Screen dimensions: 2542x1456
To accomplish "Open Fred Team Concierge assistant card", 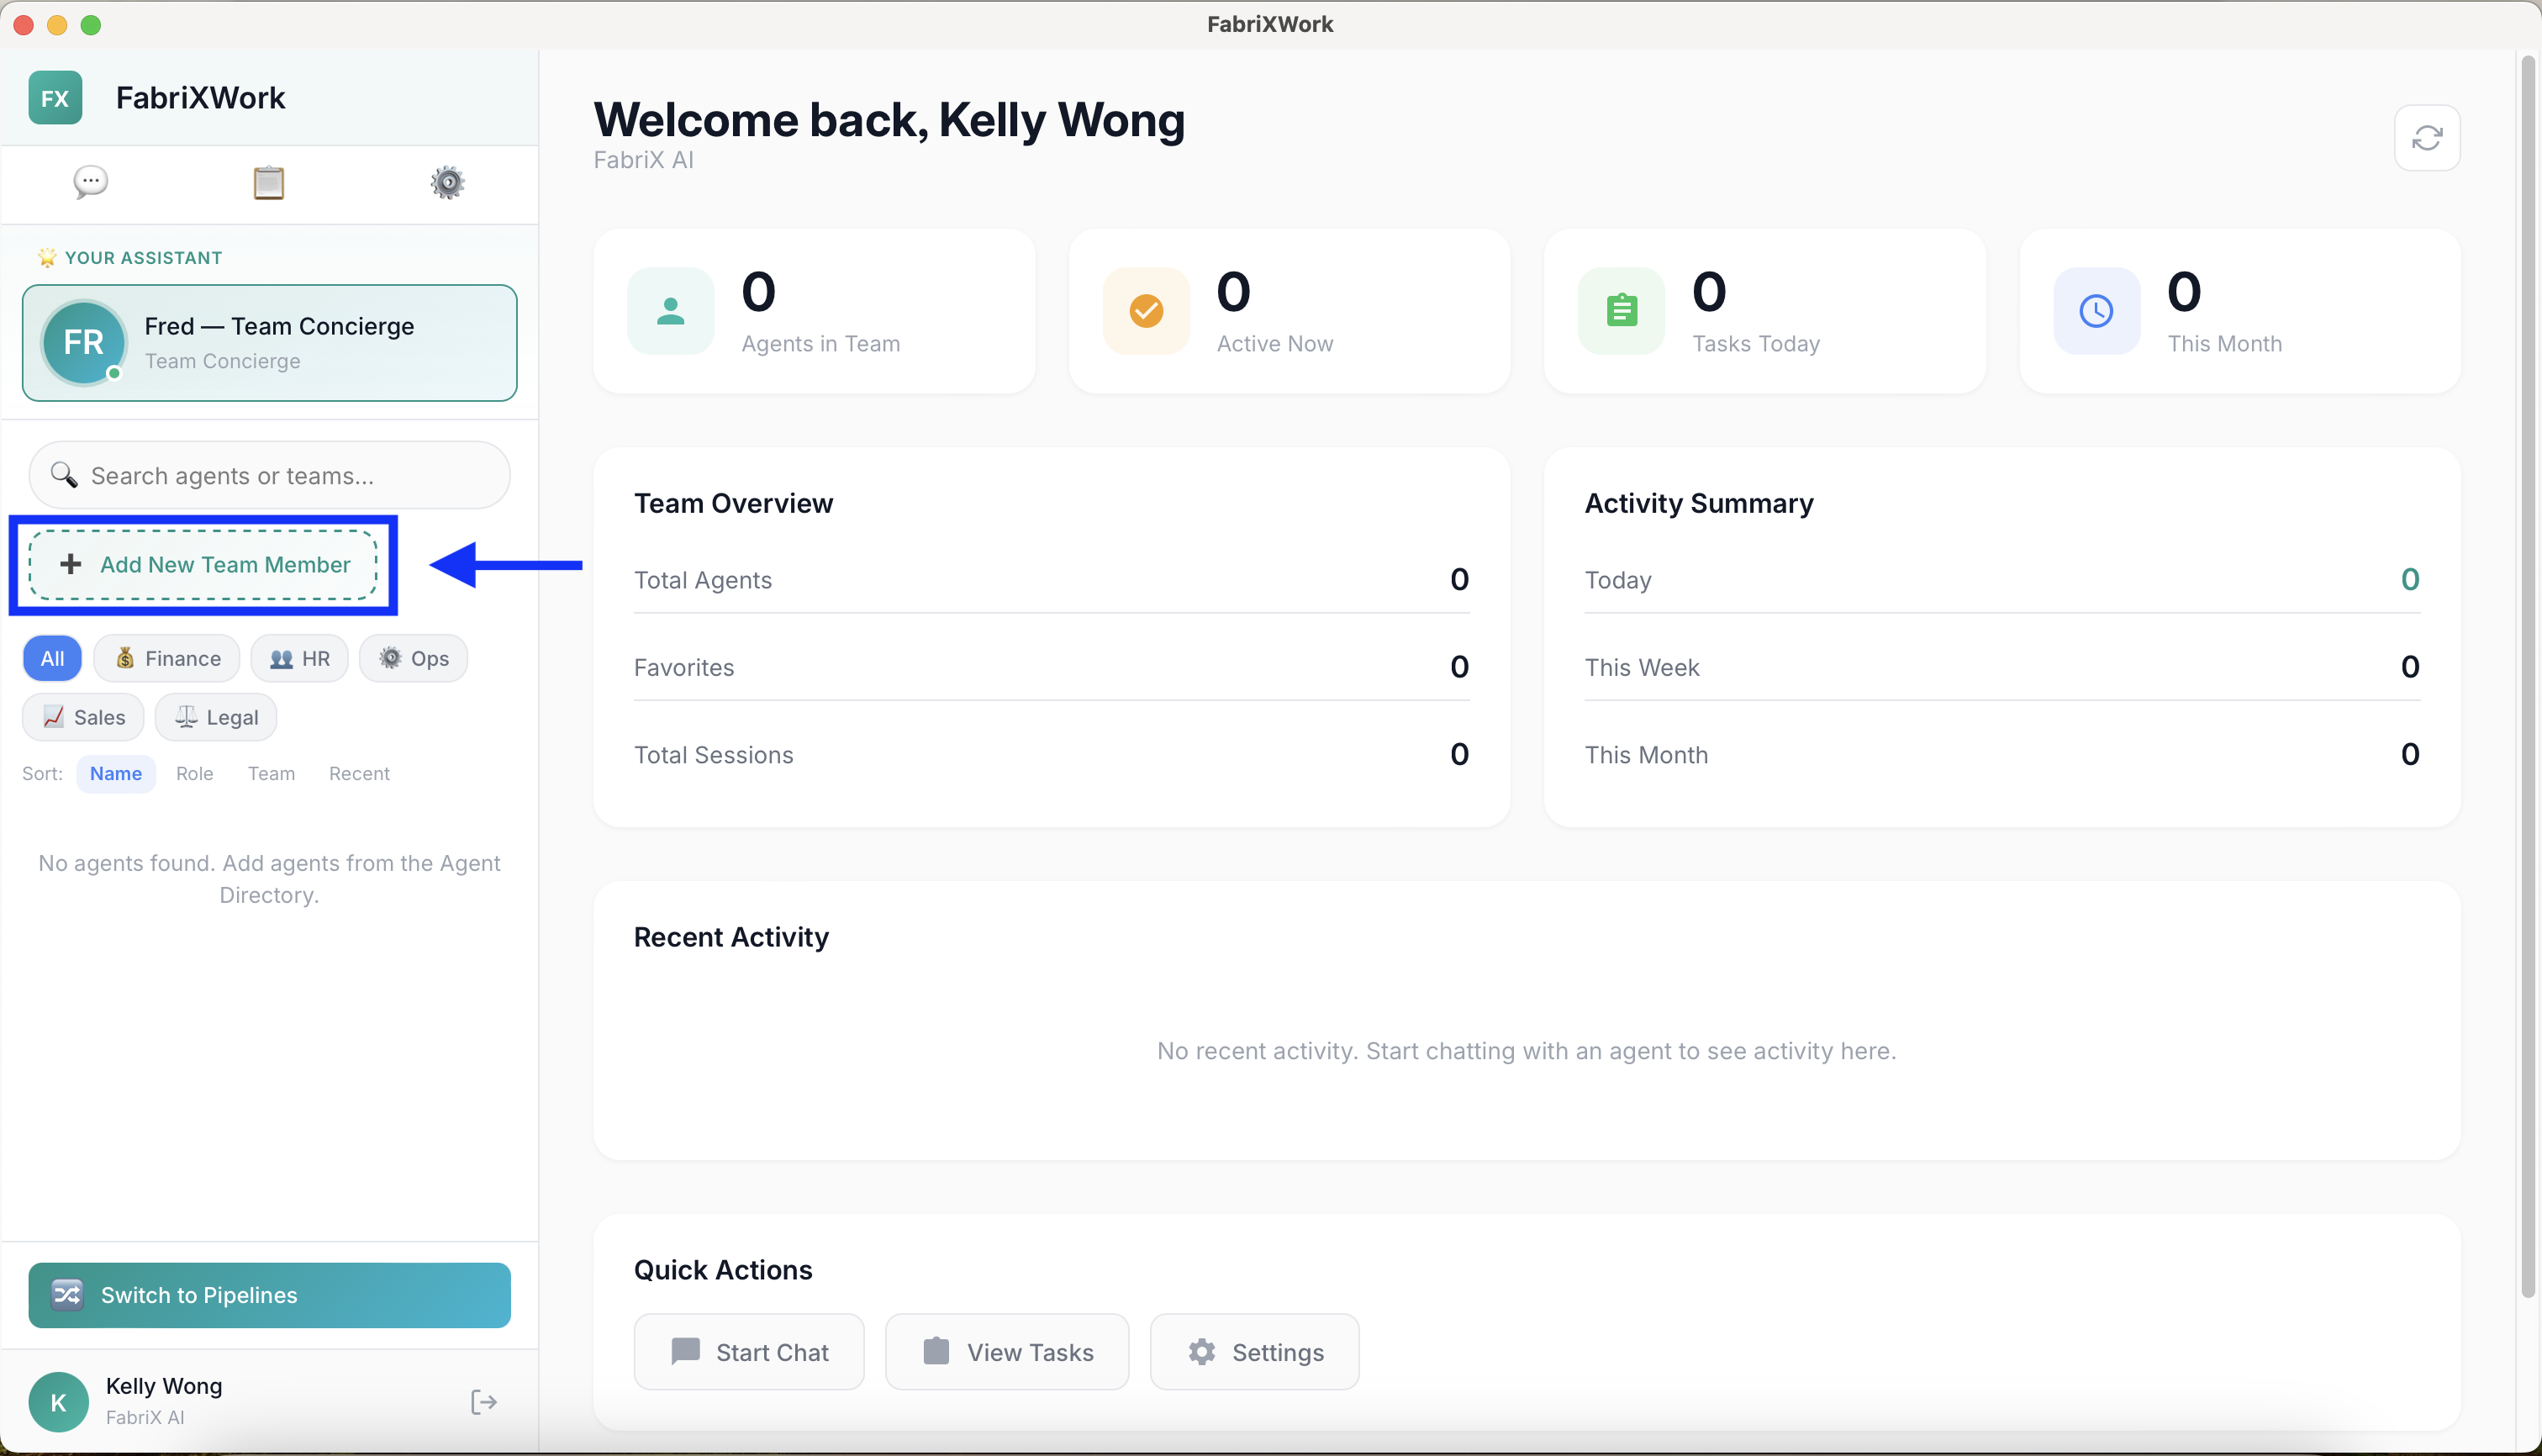I will (270, 343).
